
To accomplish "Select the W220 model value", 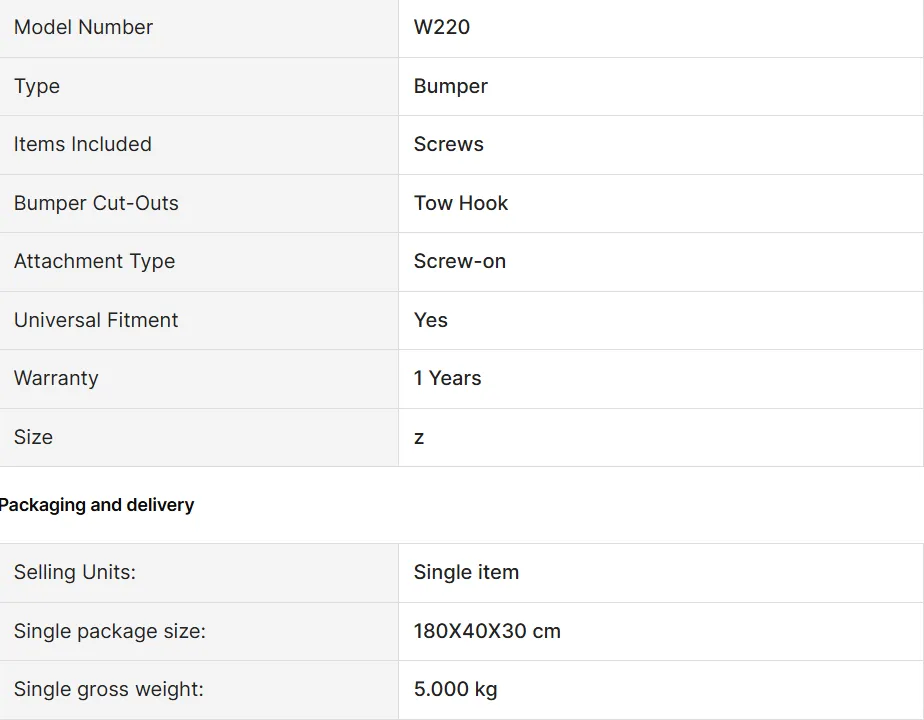I will [442, 28].
